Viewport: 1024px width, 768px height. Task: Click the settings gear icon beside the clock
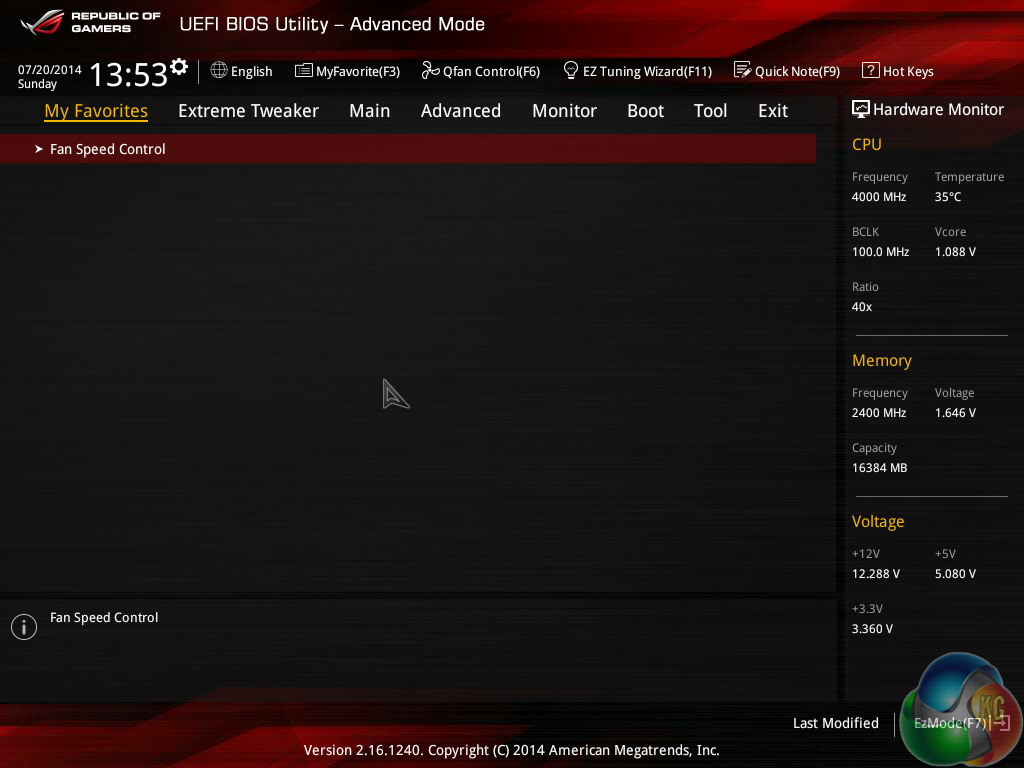[x=179, y=67]
